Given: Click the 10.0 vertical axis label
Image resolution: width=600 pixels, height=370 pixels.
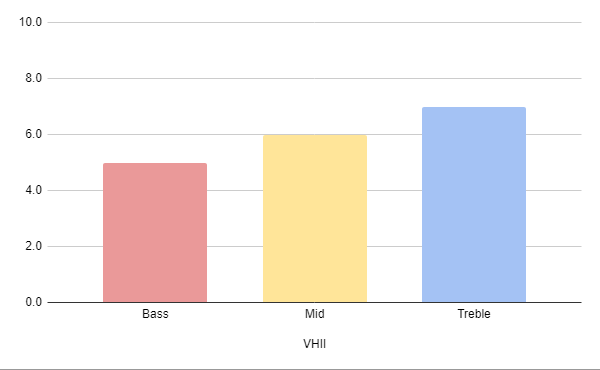Looking at the screenshot, I should (x=31, y=22).
